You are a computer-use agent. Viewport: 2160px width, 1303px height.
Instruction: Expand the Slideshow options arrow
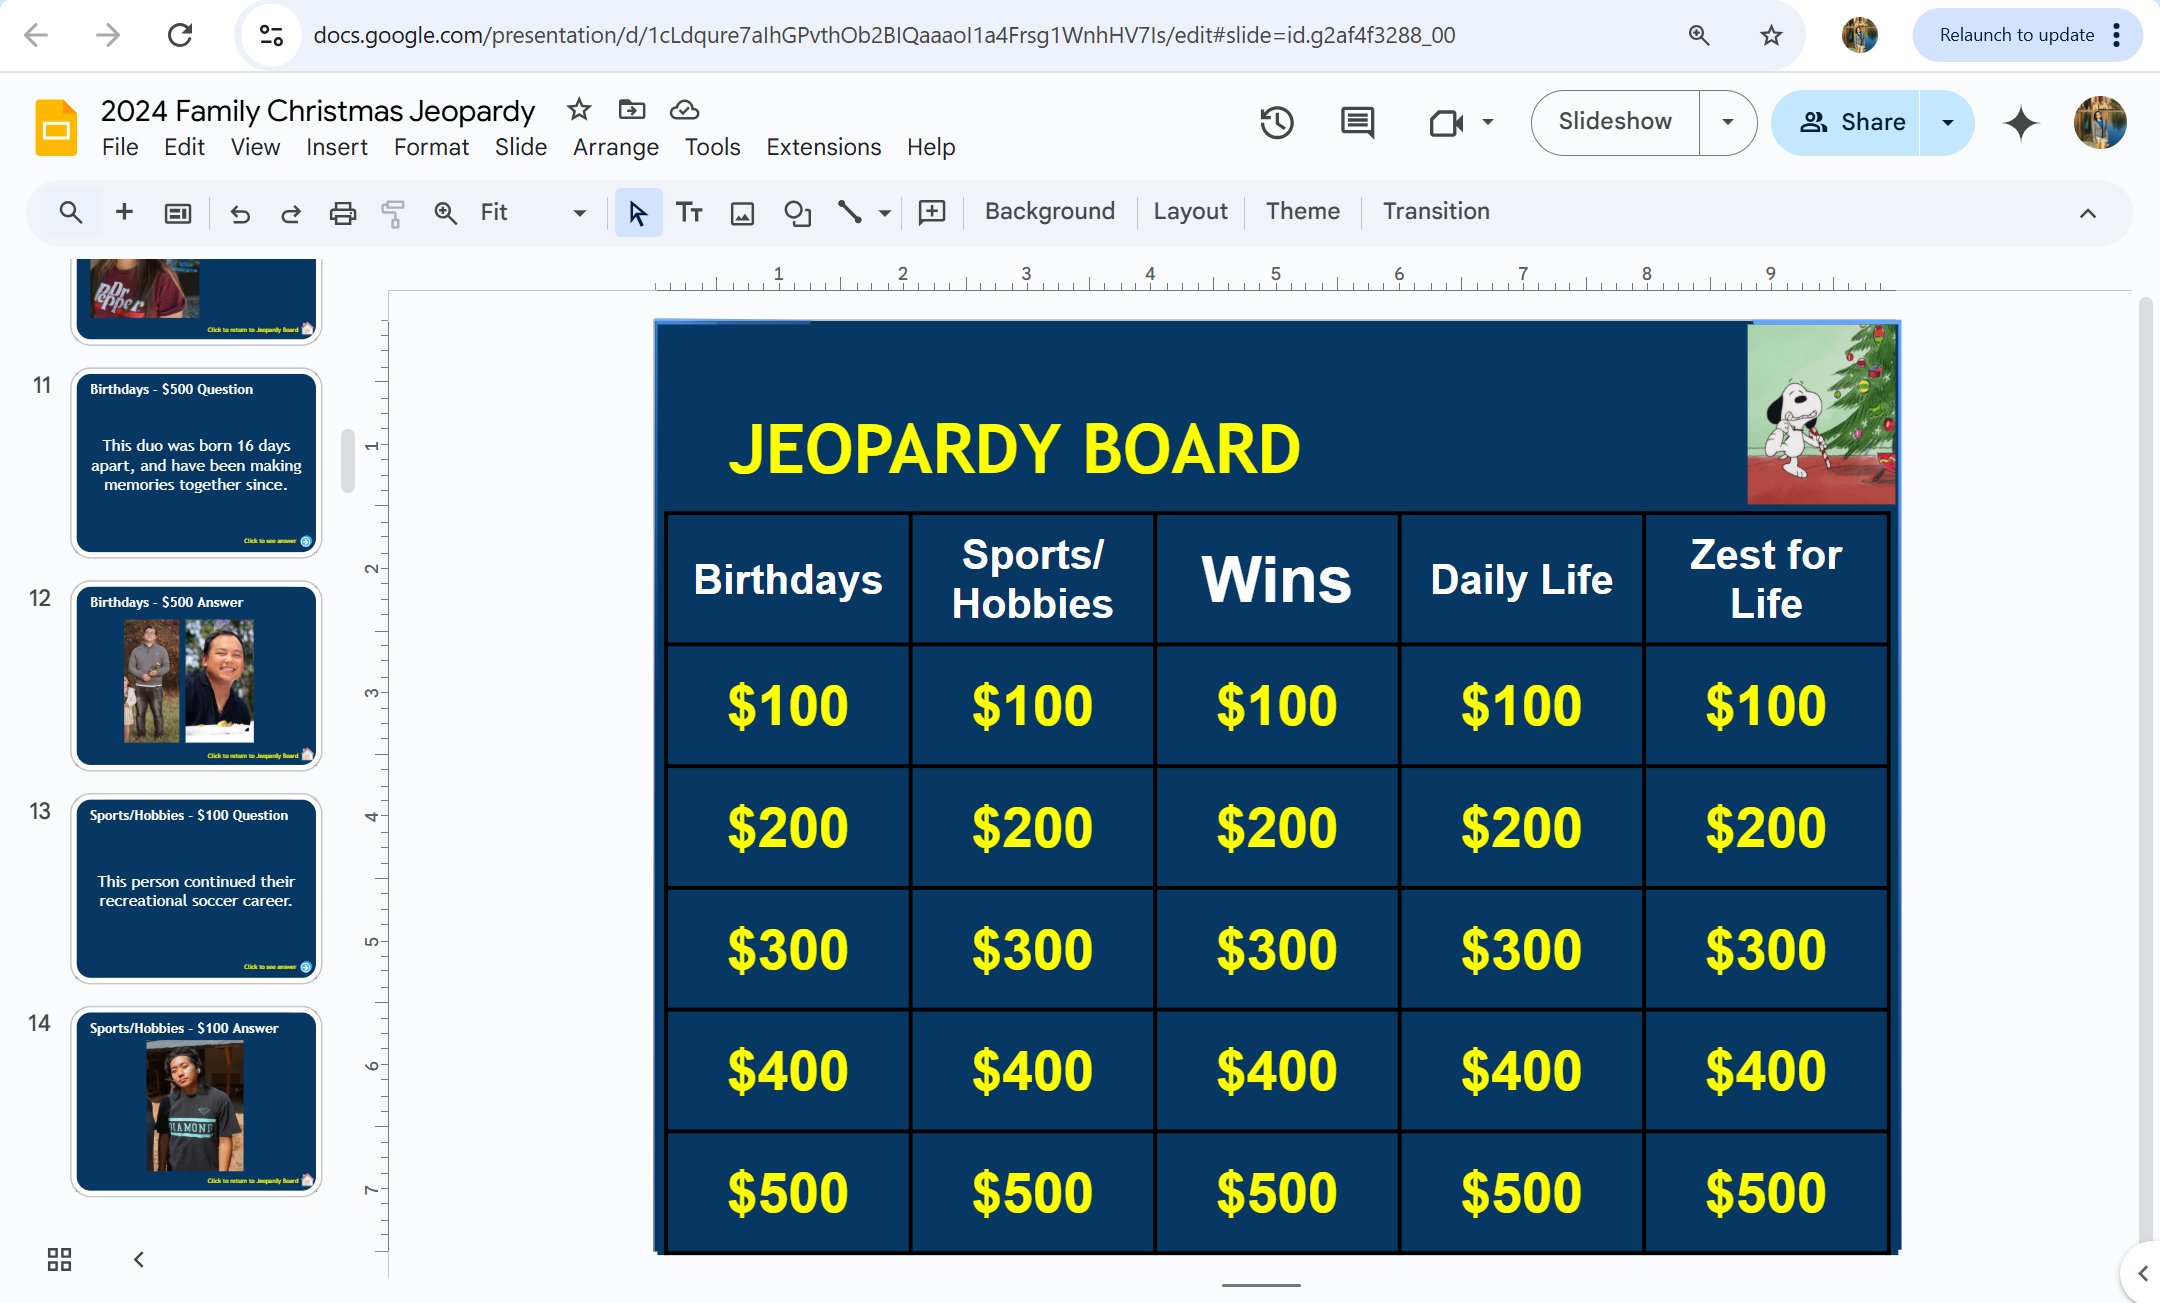point(1727,122)
